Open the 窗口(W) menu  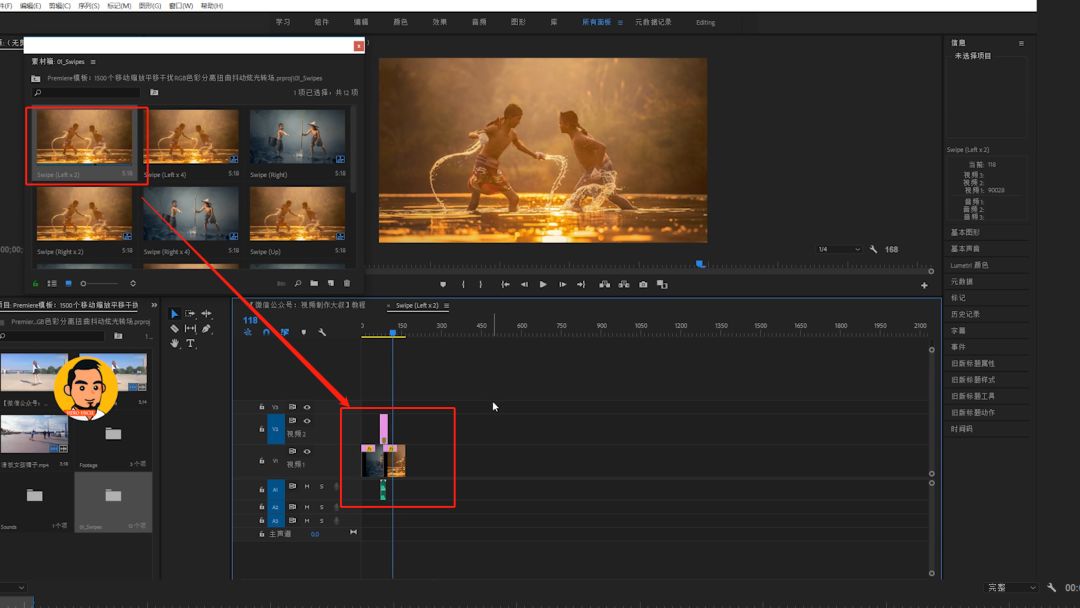181,6
